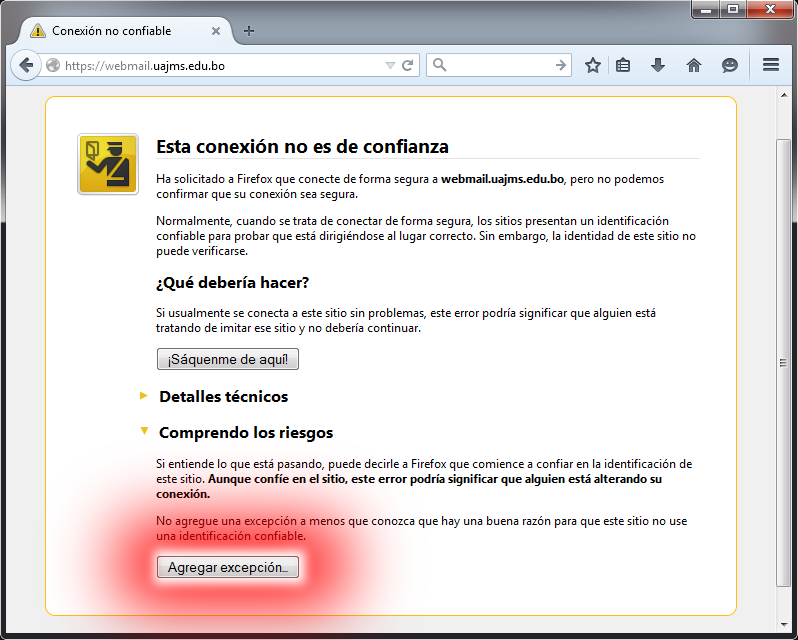Close the Conexión no confiable tab

[x=216, y=31]
